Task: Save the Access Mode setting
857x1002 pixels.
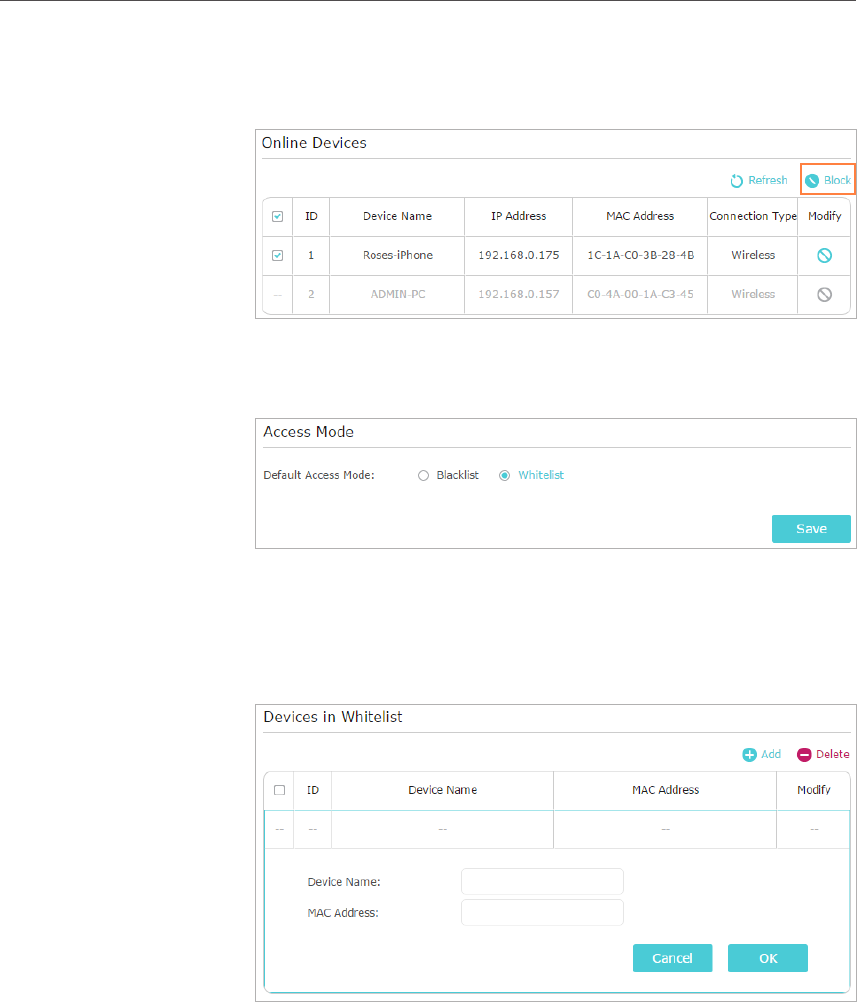Action: (x=811, y=529)
